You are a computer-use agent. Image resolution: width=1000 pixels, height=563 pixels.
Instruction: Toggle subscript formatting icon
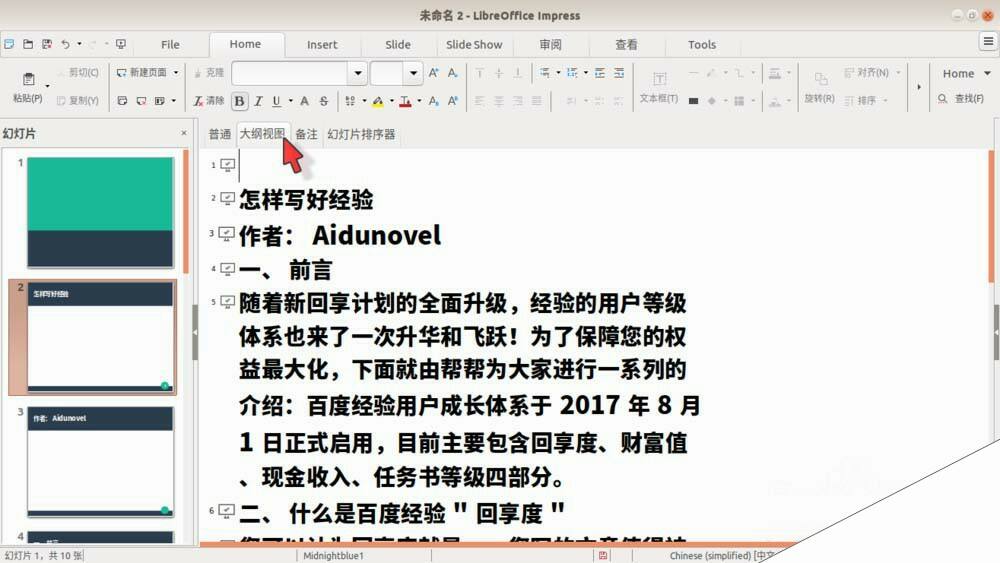pyautogui.click(x=434, y=101)
